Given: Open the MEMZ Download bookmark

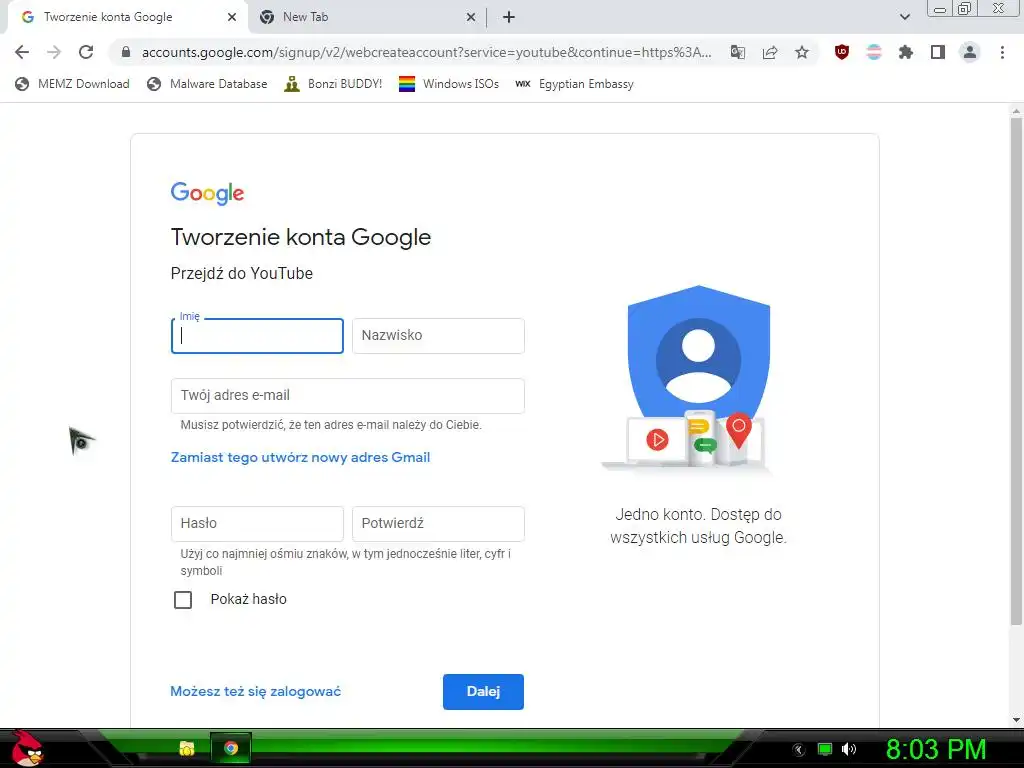Looking at the screenshot, I should click(72, 84).
